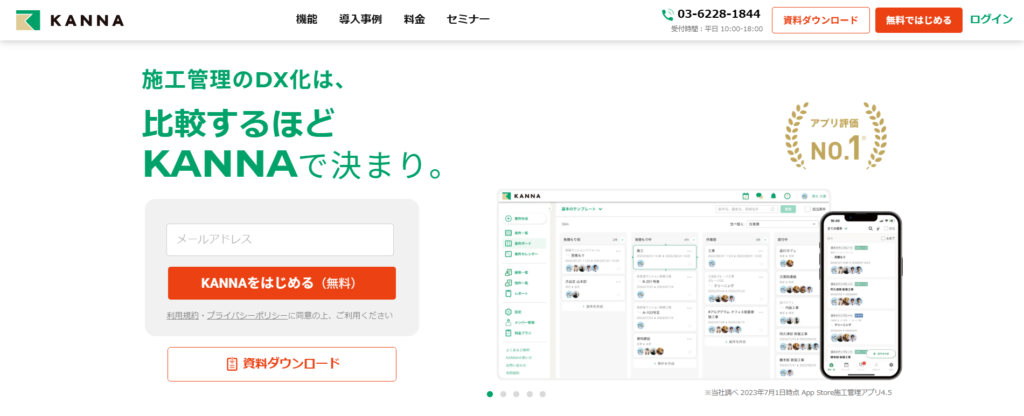Open the セミナー menu item
The height and width of the screenshot is (416, 1024).
click(468, 20)
